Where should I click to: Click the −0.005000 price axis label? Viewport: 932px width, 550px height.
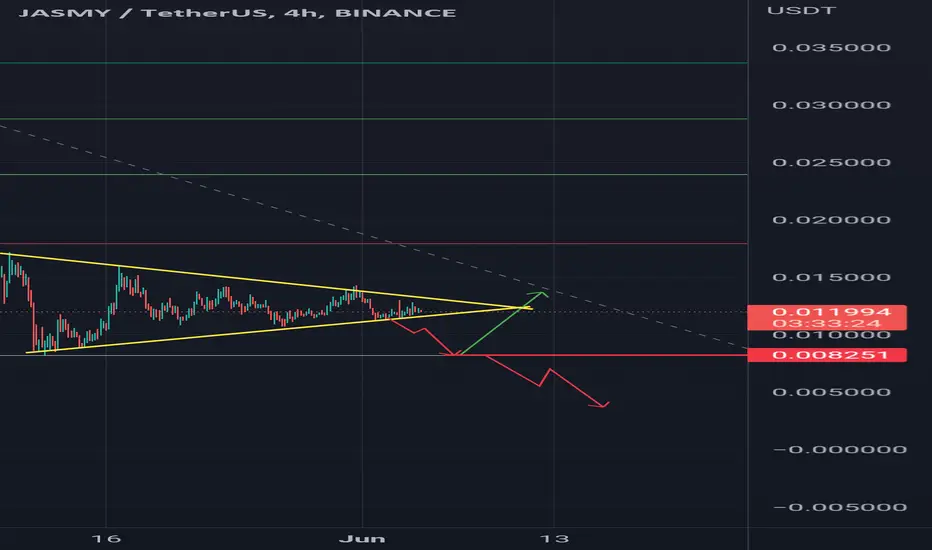pos(839,507)
